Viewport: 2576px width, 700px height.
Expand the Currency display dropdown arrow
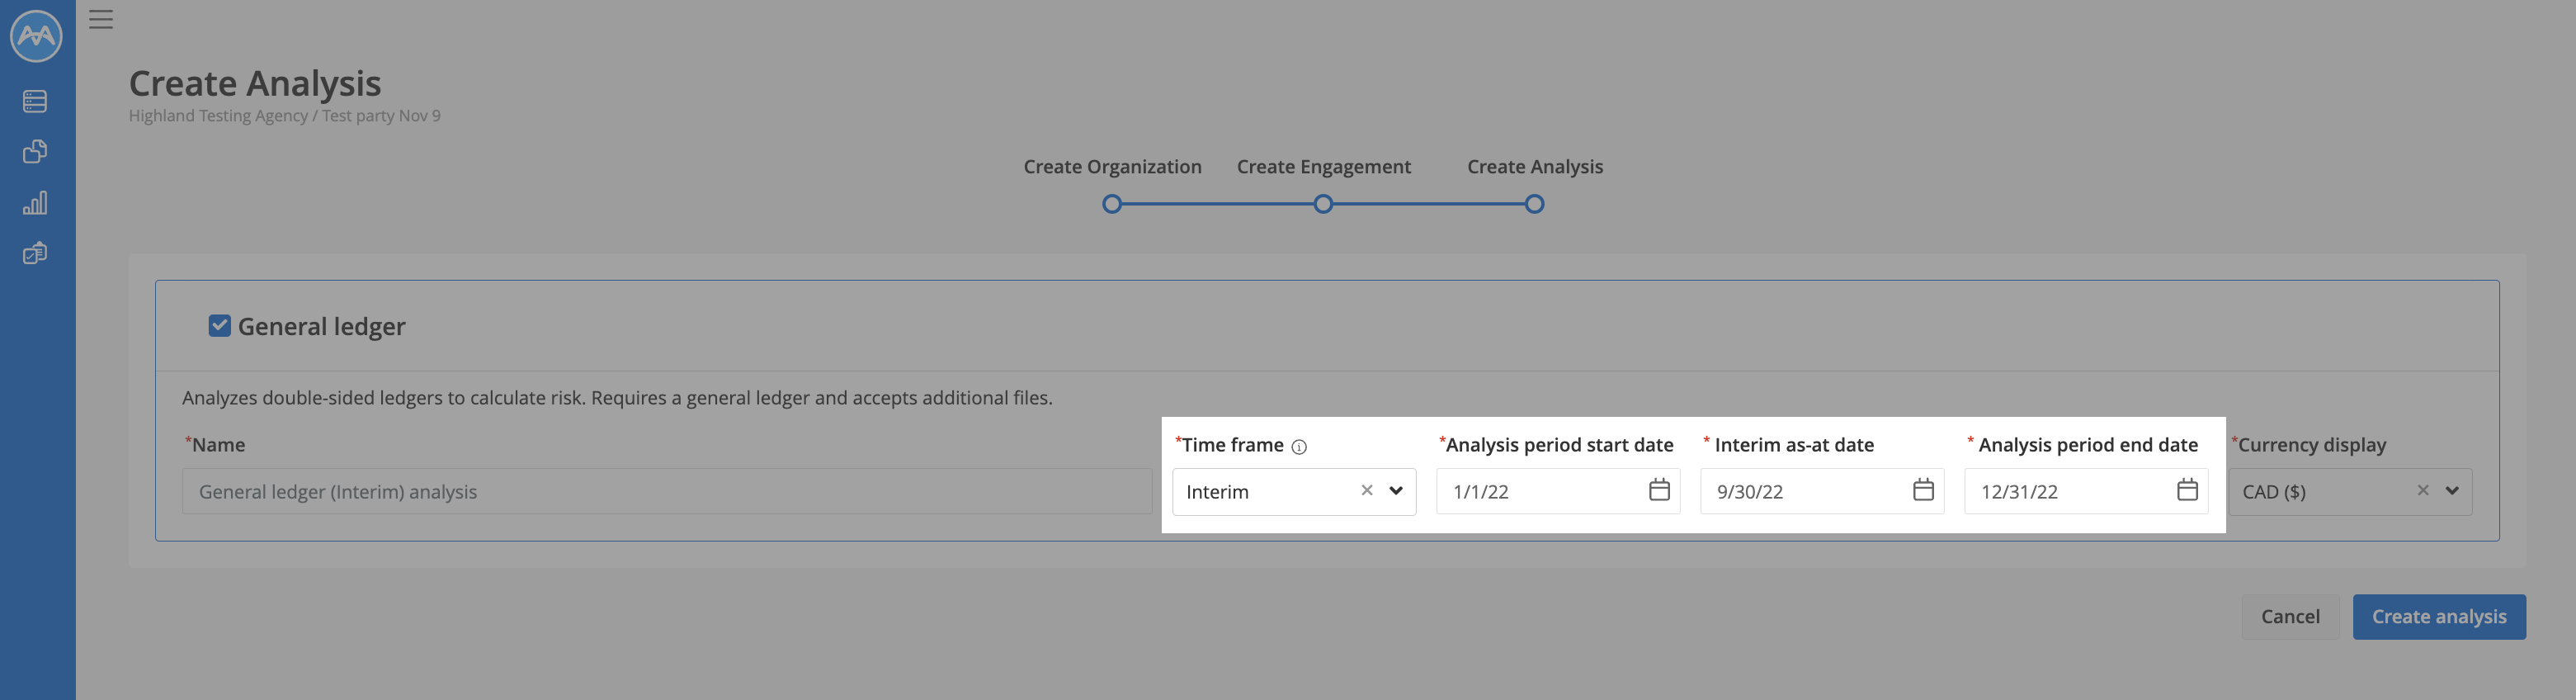tap(2452, 490)
